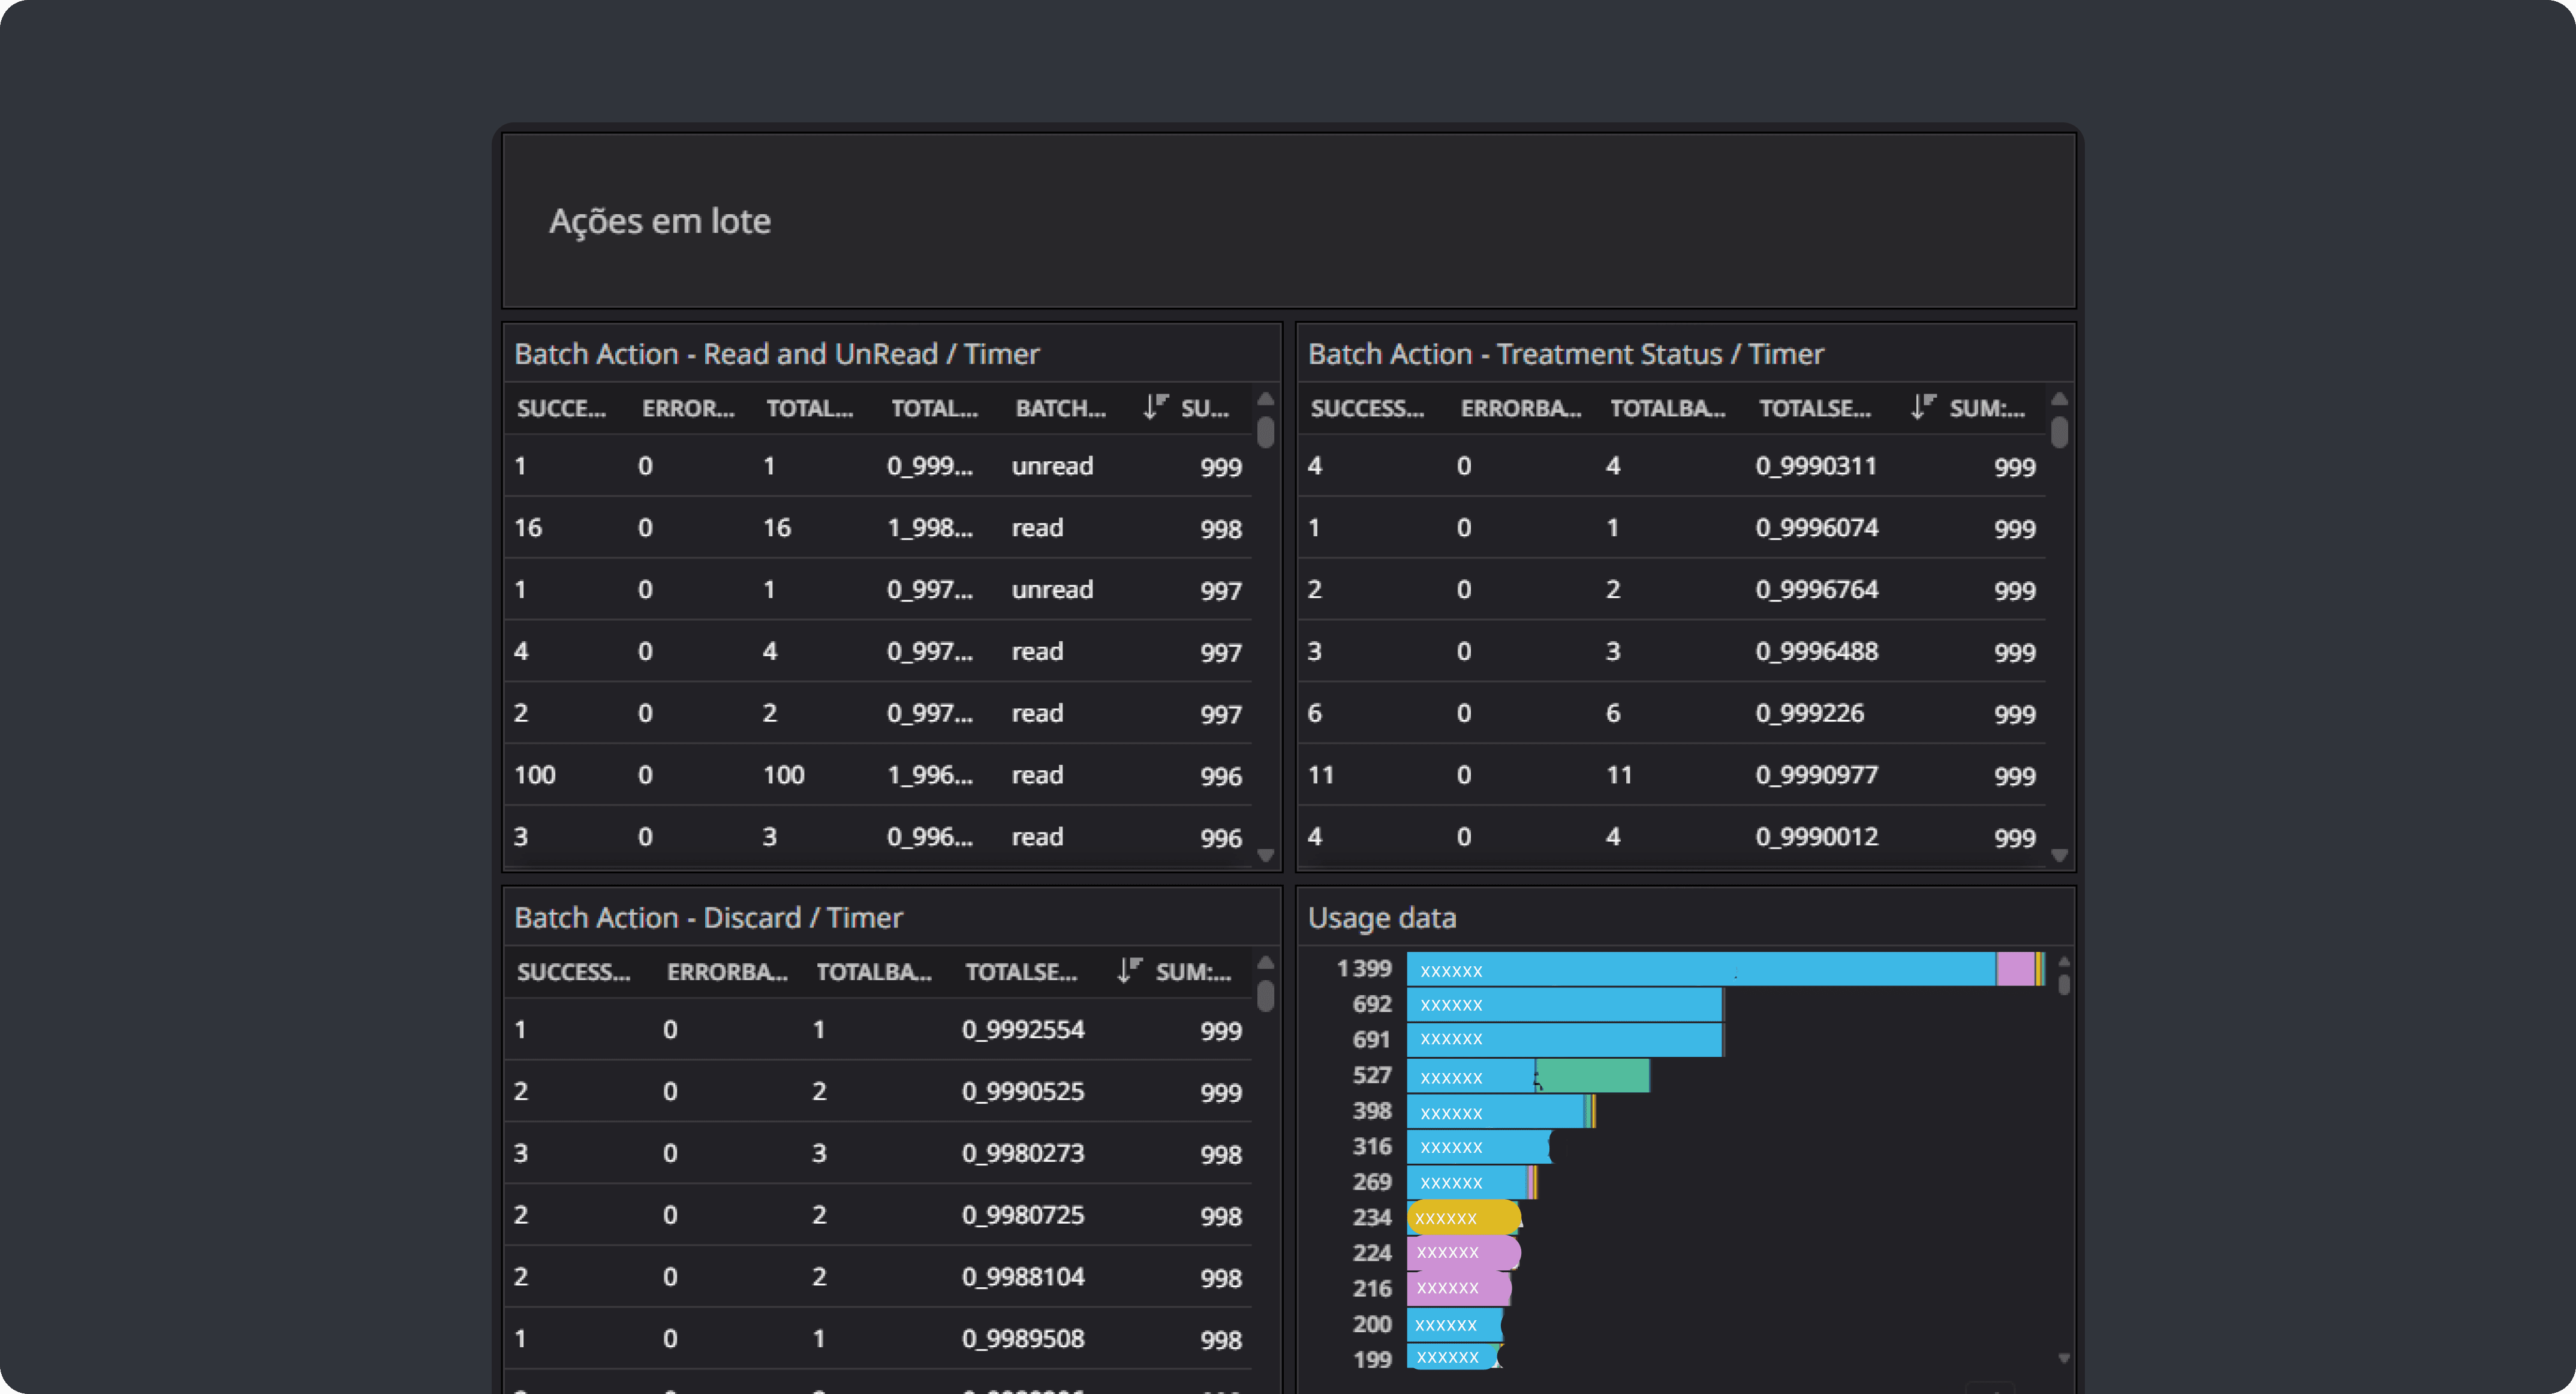Viewport: 2576px width, 1394px height.
Task: Click the green segment of the 527 bar
Action: pyautogui.click(x=1593, y=1076)
